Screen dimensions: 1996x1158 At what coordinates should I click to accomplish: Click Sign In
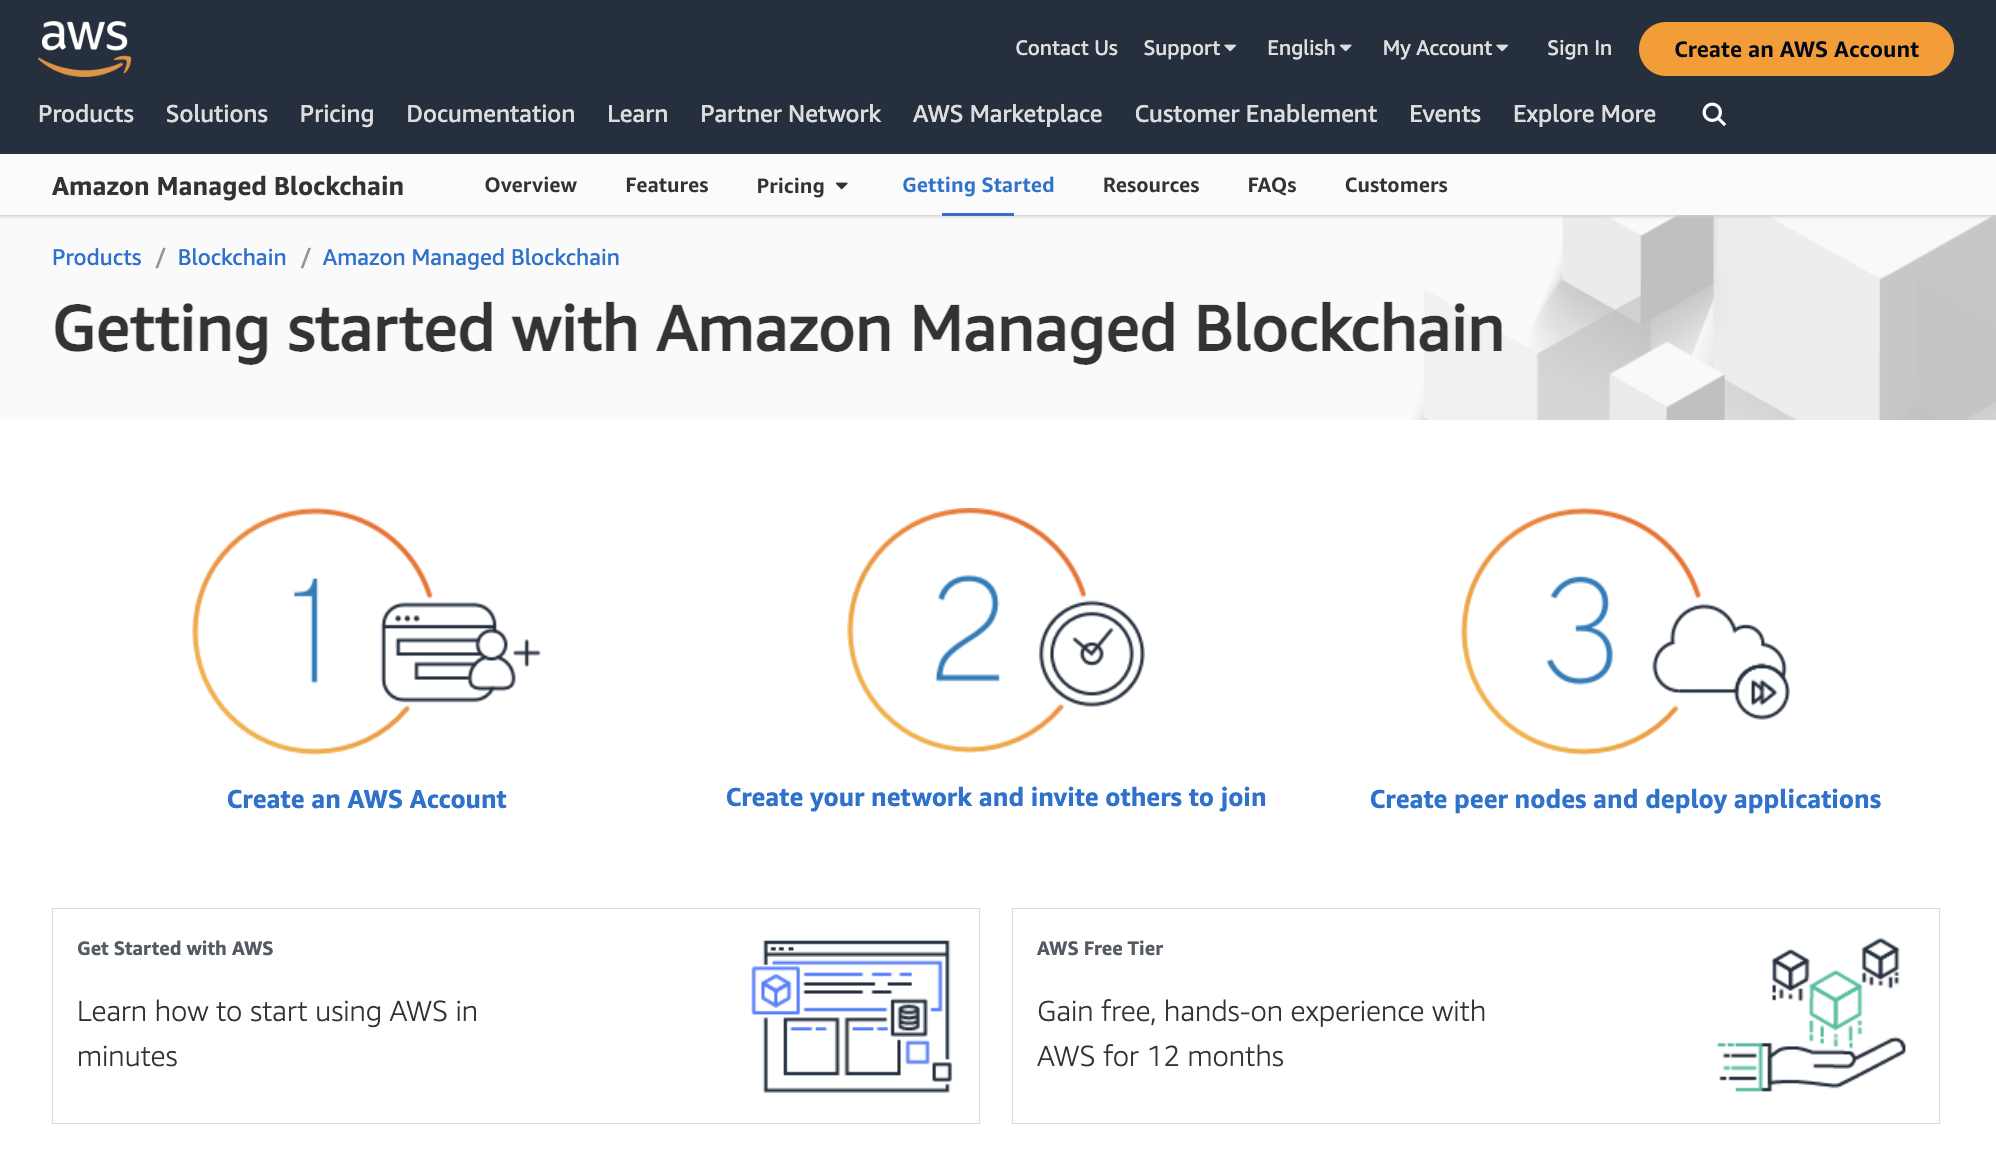click(1578, 47)
